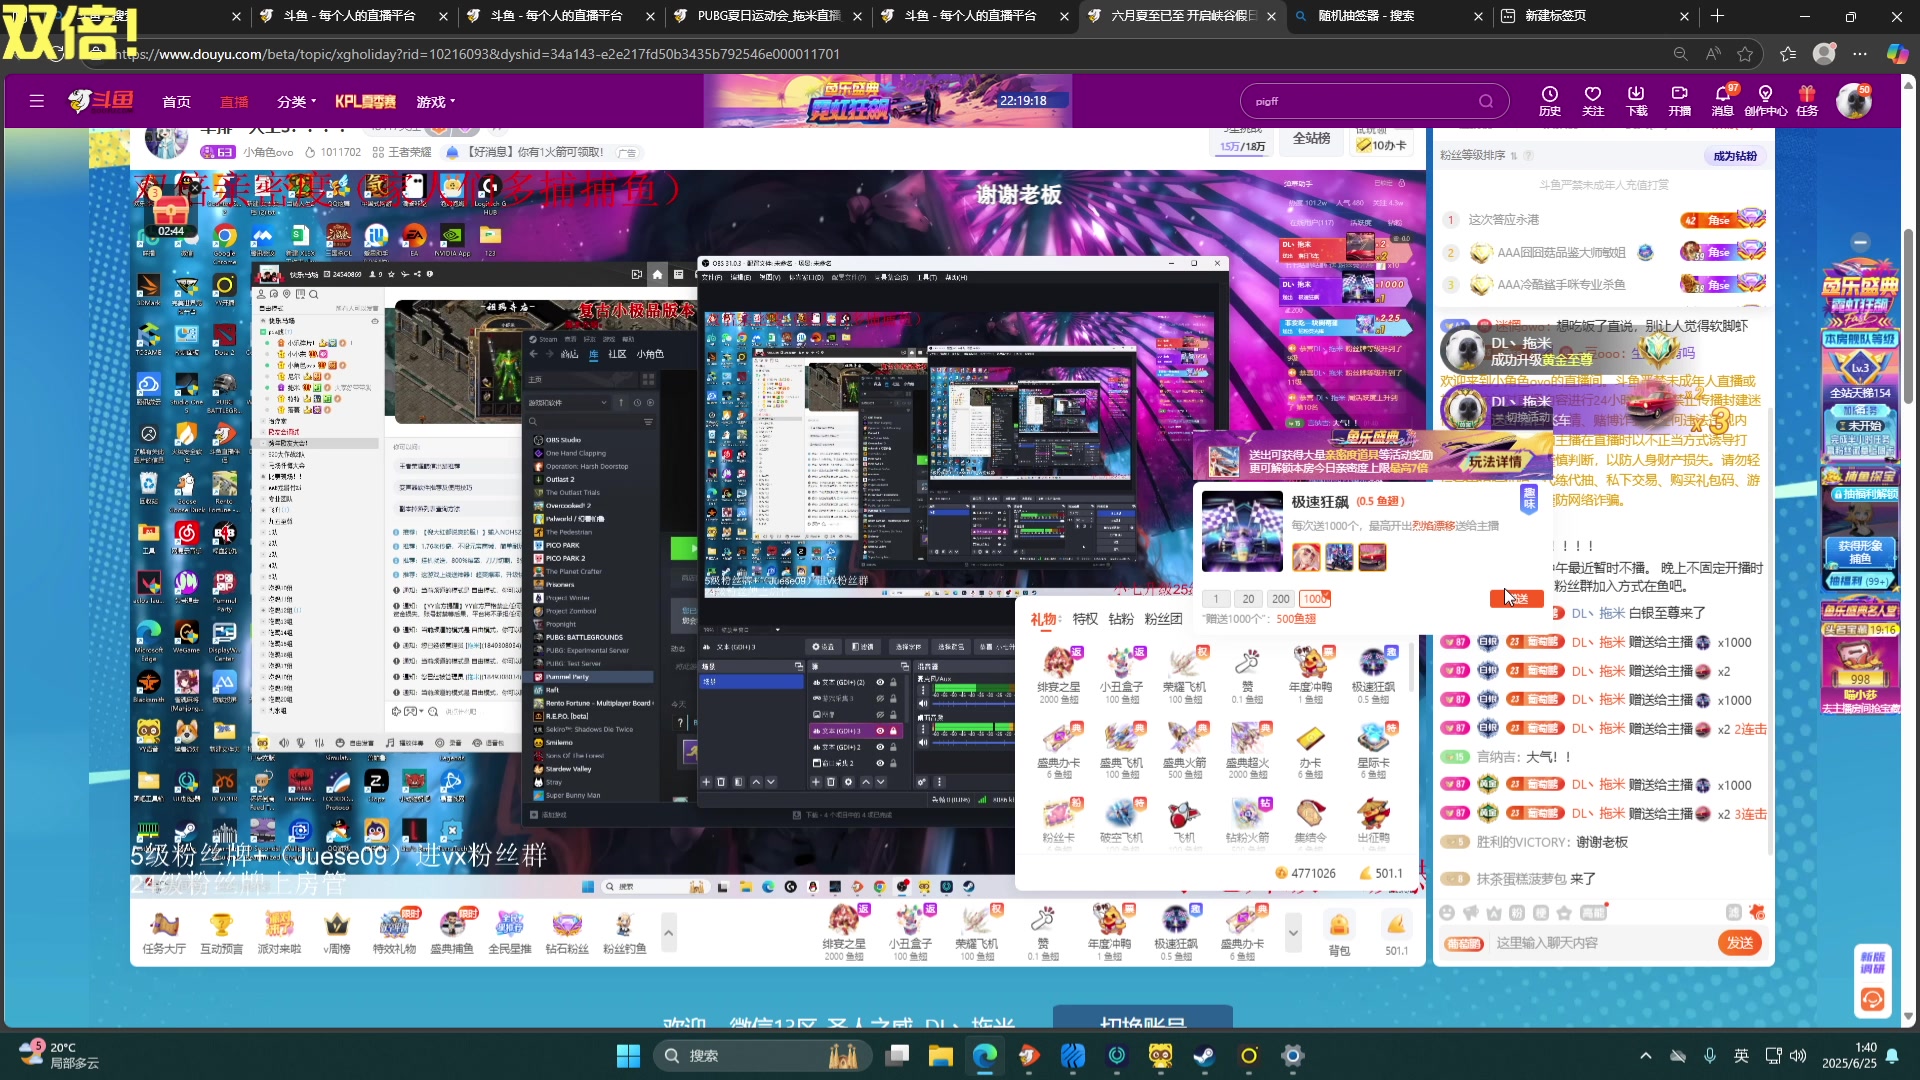Viewport: 1920px width, 1080px height.
Task: Open the 历史 history icon
Action: [x=1550, y=101]
